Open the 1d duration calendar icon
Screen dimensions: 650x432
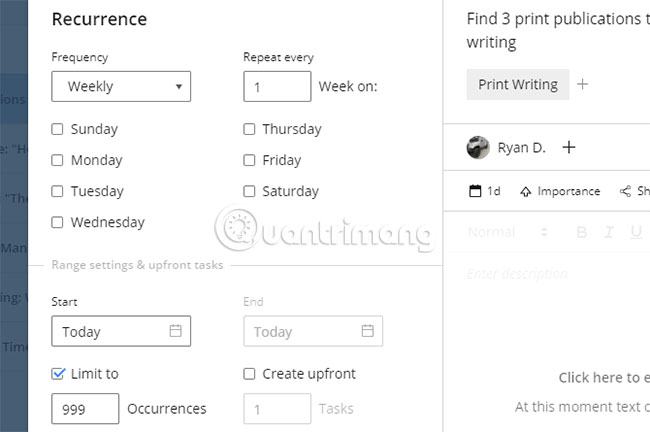[476, 191]
